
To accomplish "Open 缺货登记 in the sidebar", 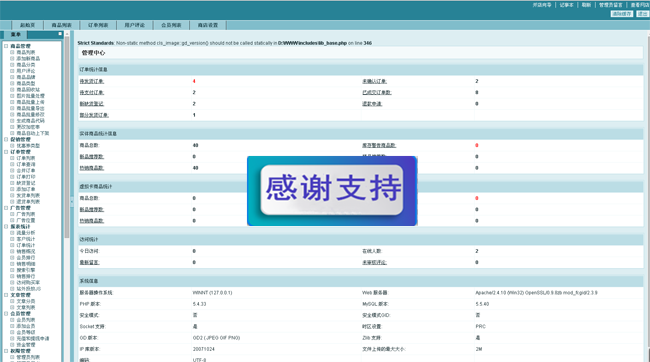I will coord(26,183).
